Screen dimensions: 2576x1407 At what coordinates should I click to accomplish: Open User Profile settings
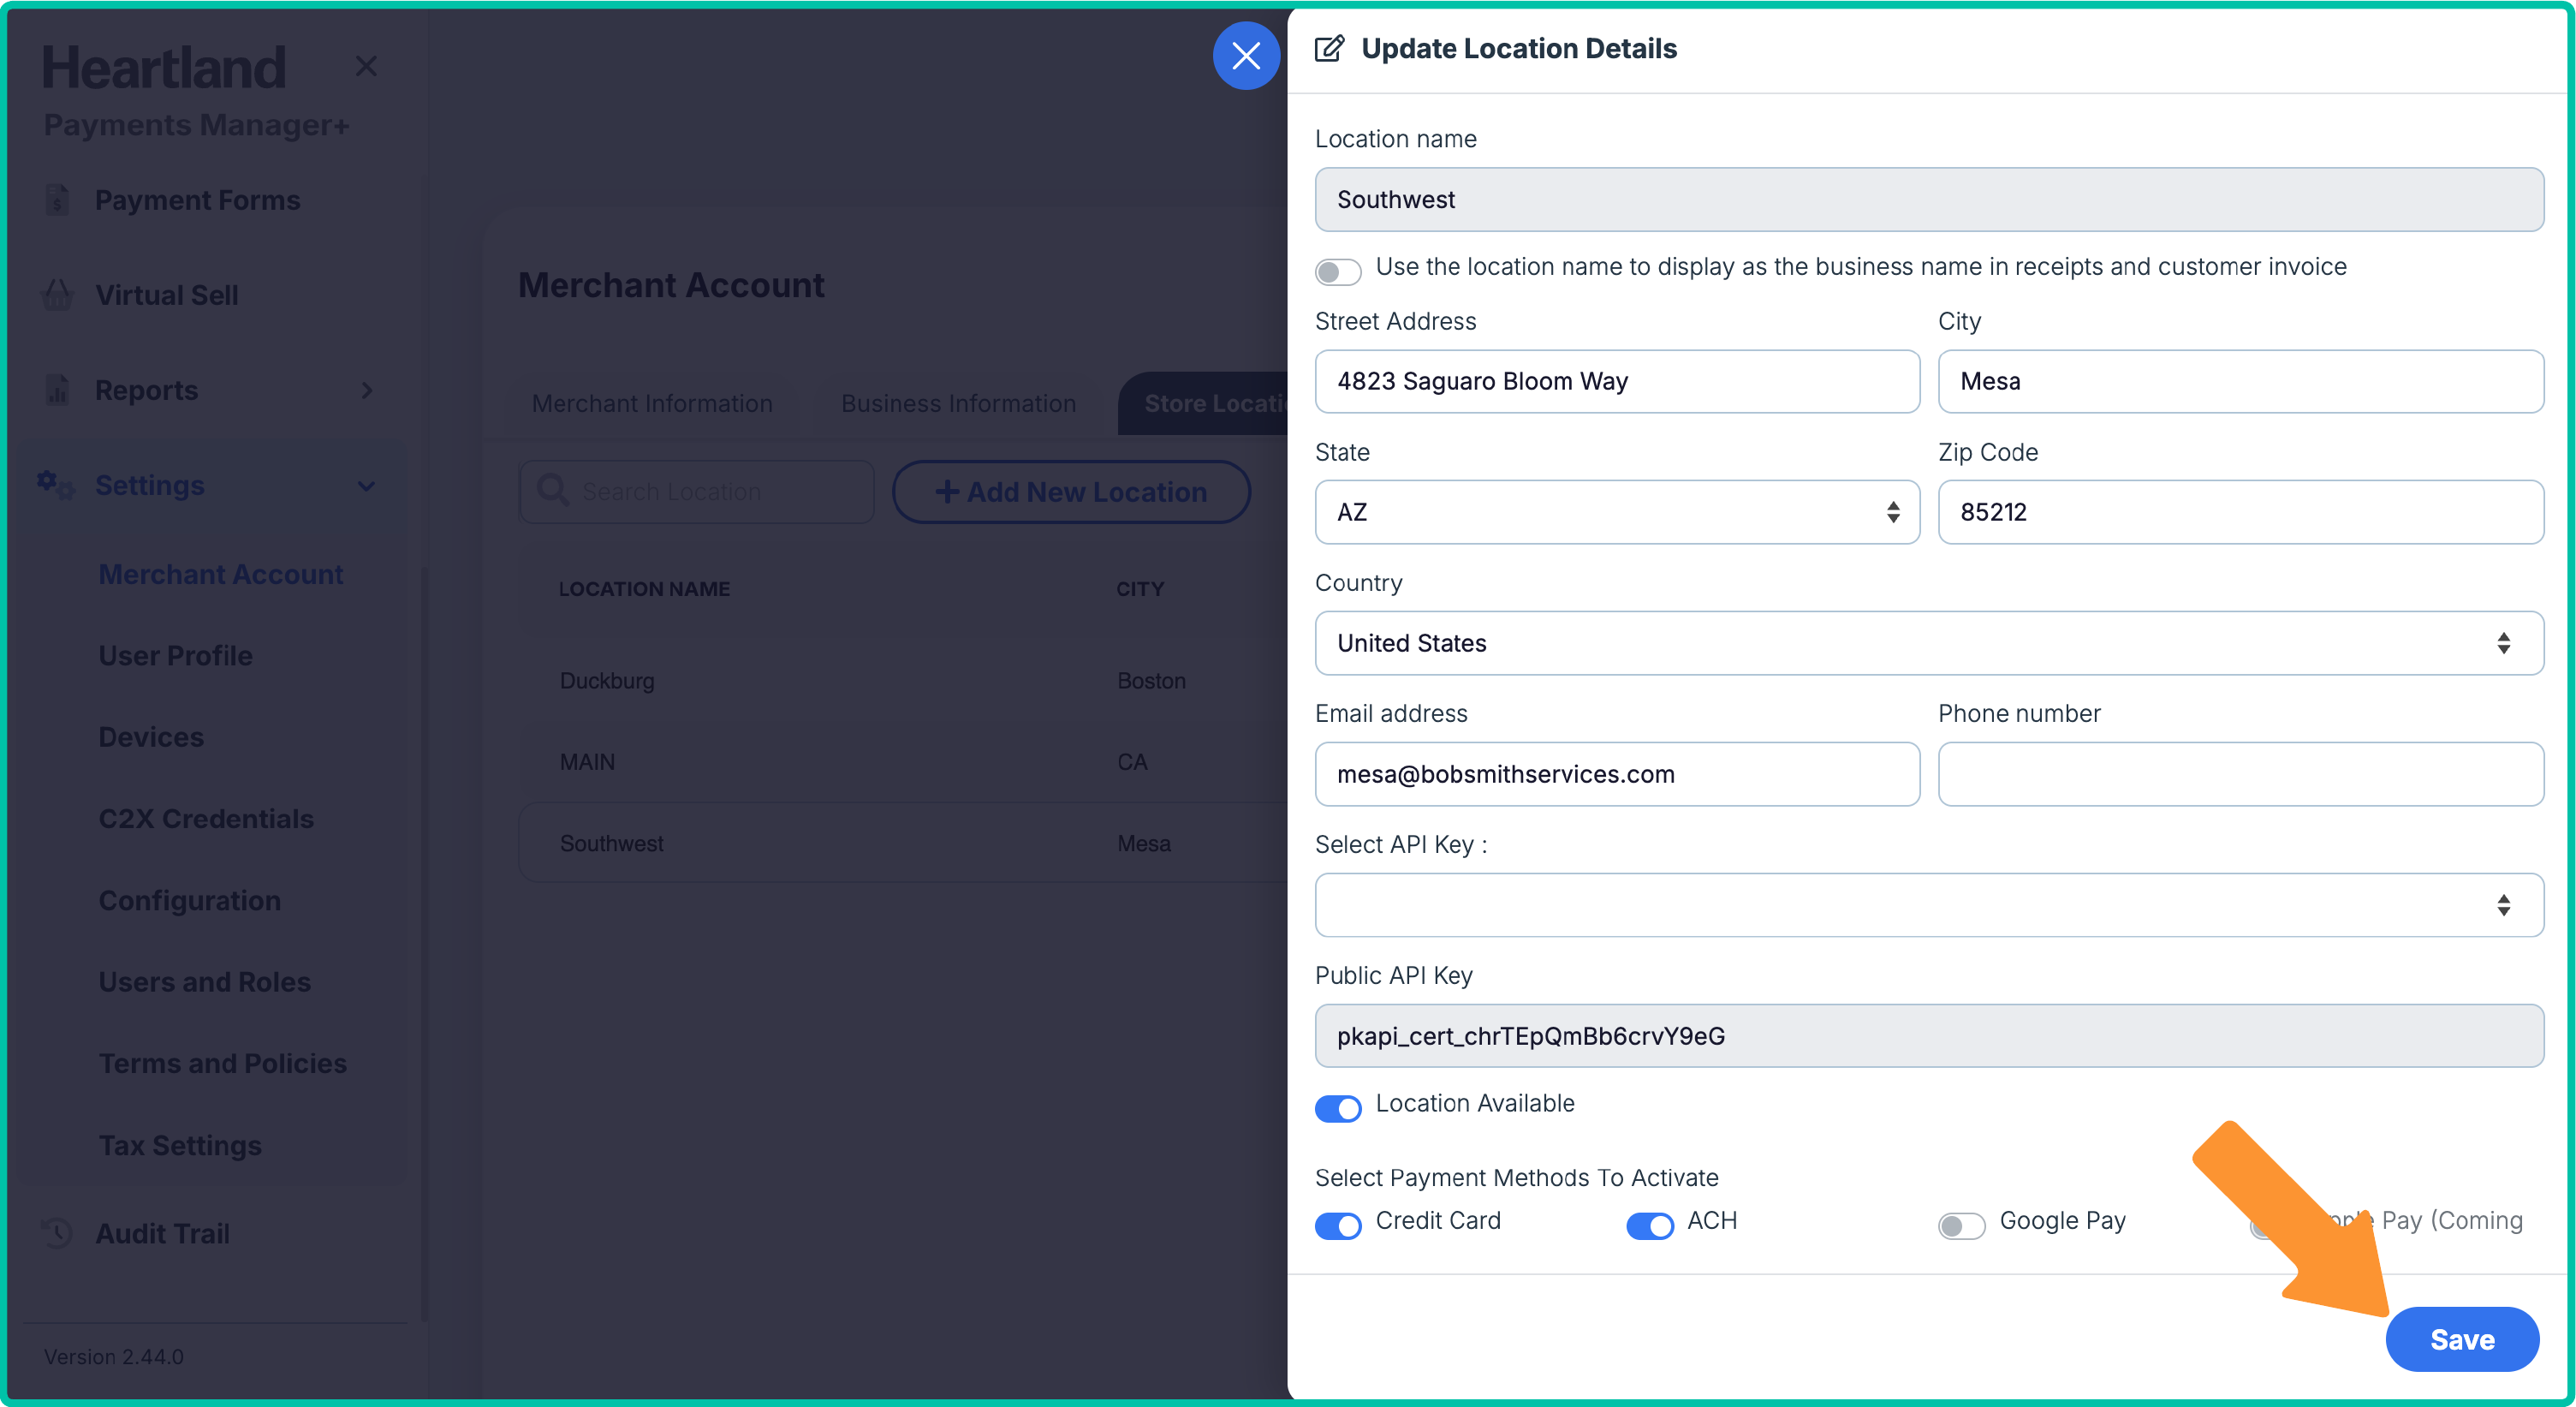click(x=176, y=655)
